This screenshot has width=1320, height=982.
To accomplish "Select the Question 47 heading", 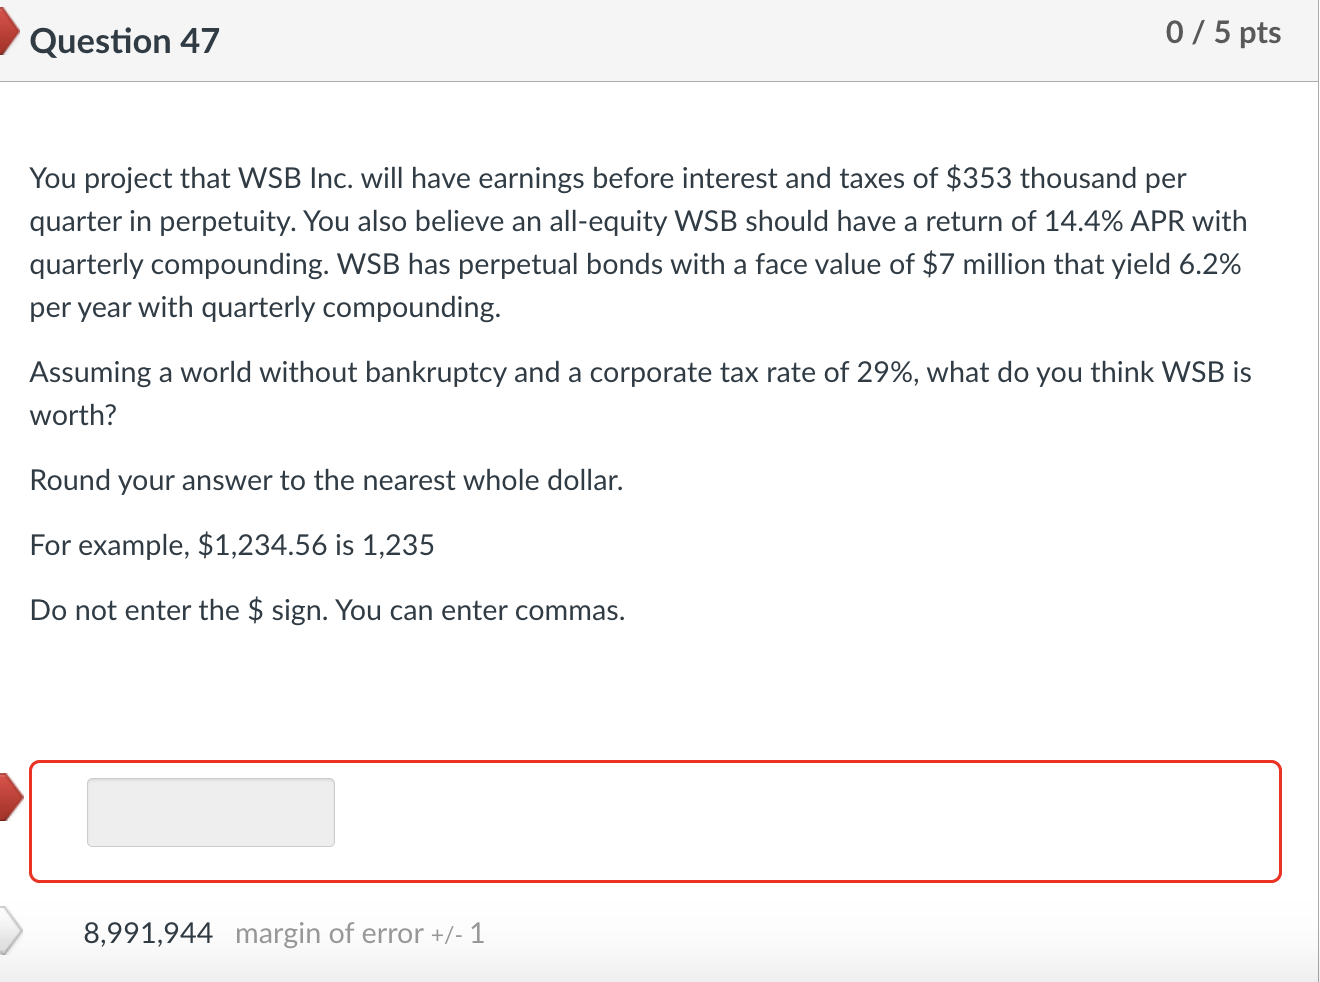I will click(124, 41).
